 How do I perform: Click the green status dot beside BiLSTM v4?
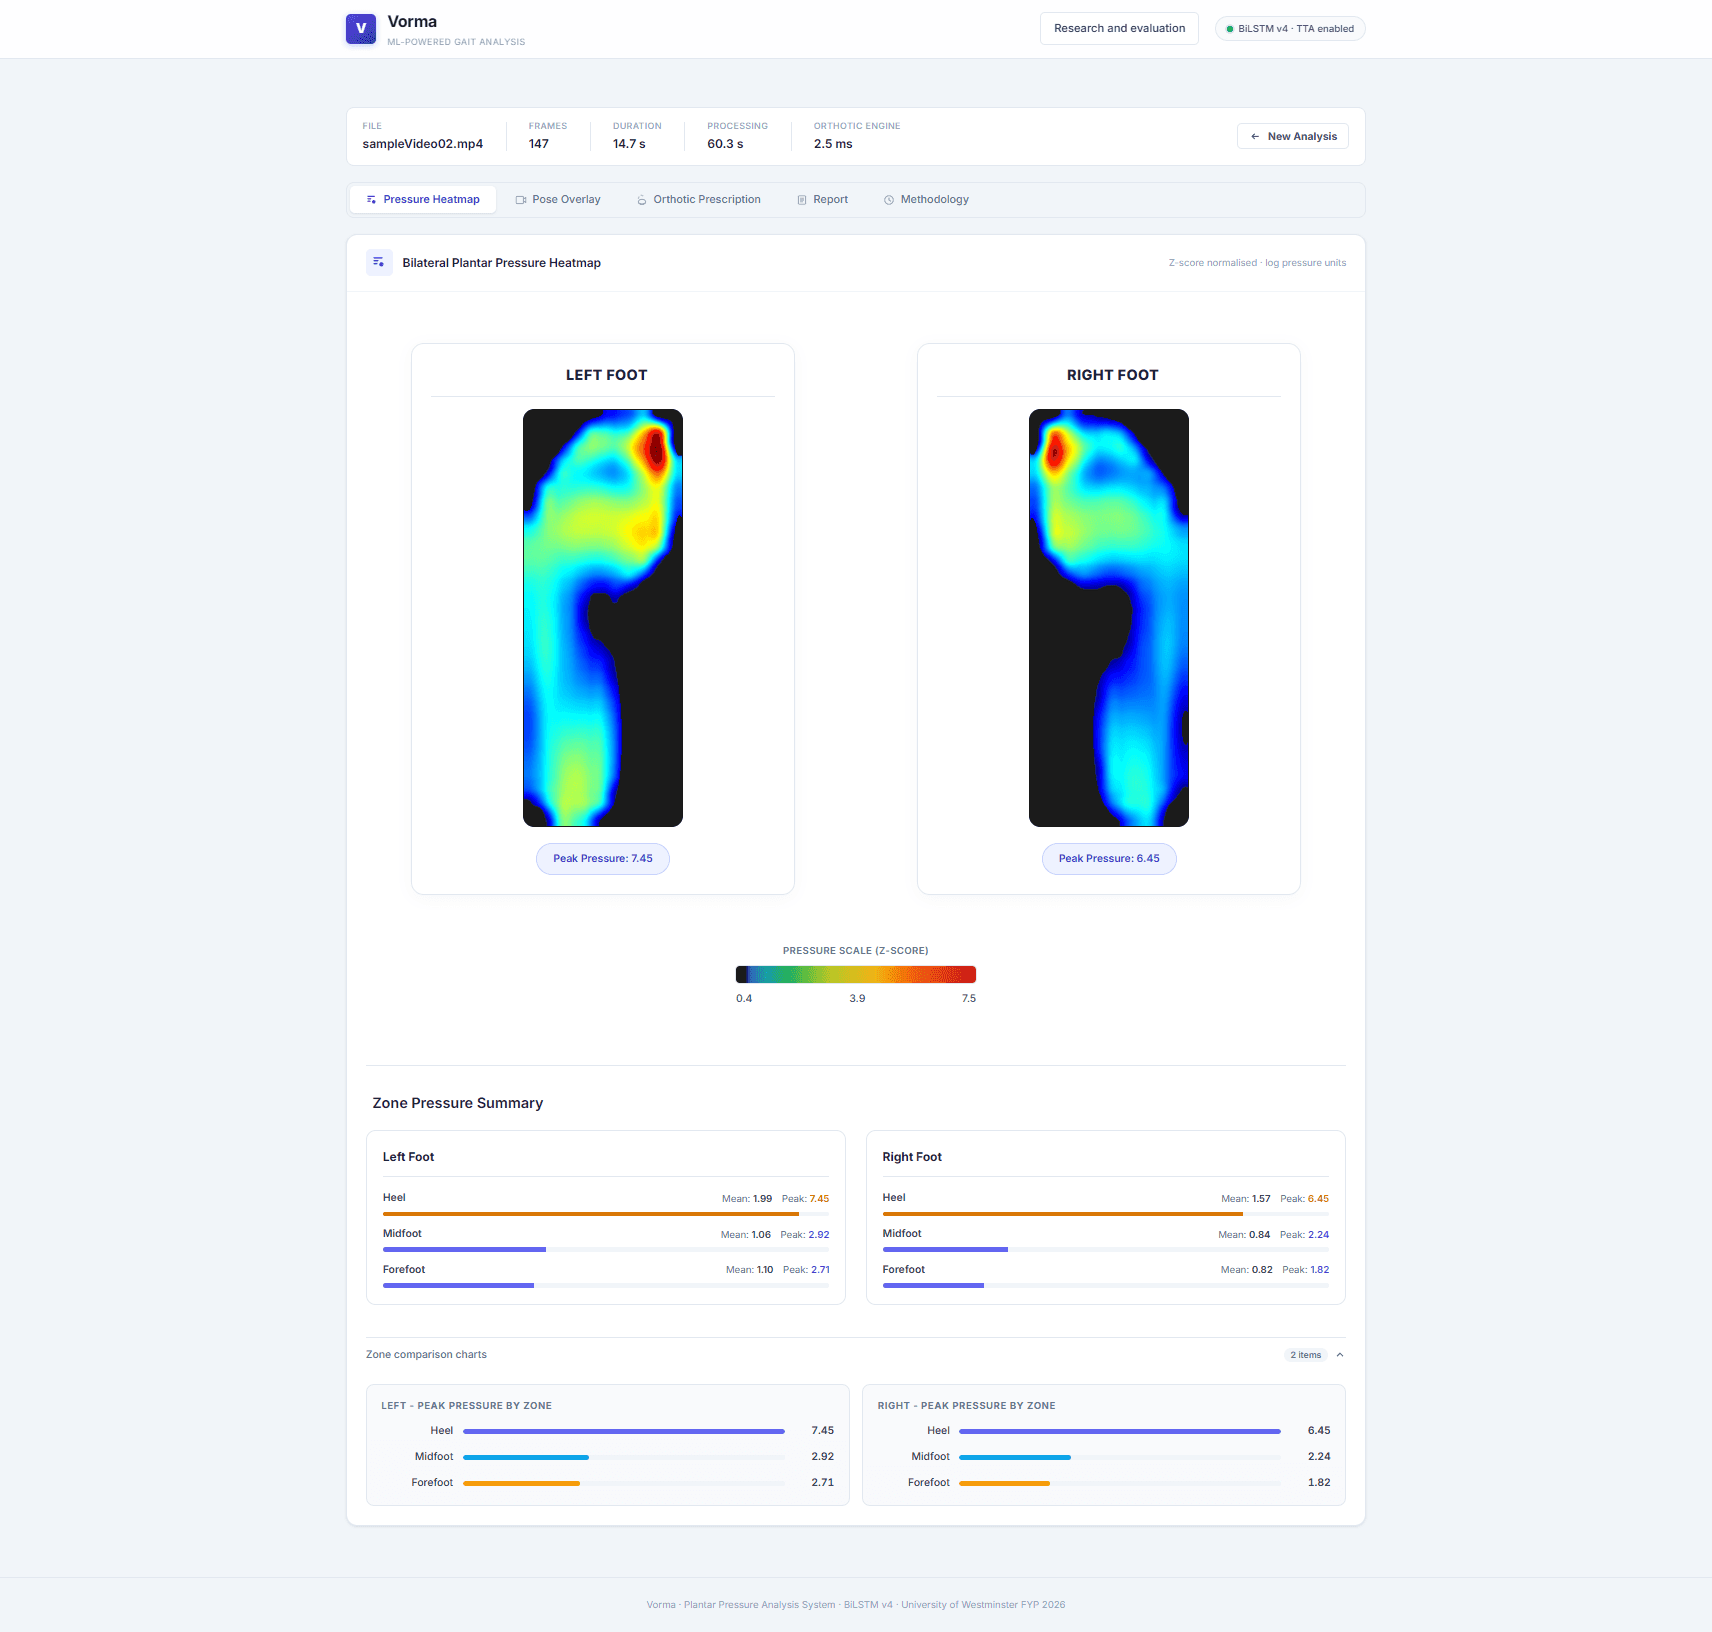click(x=1230, y=29)
